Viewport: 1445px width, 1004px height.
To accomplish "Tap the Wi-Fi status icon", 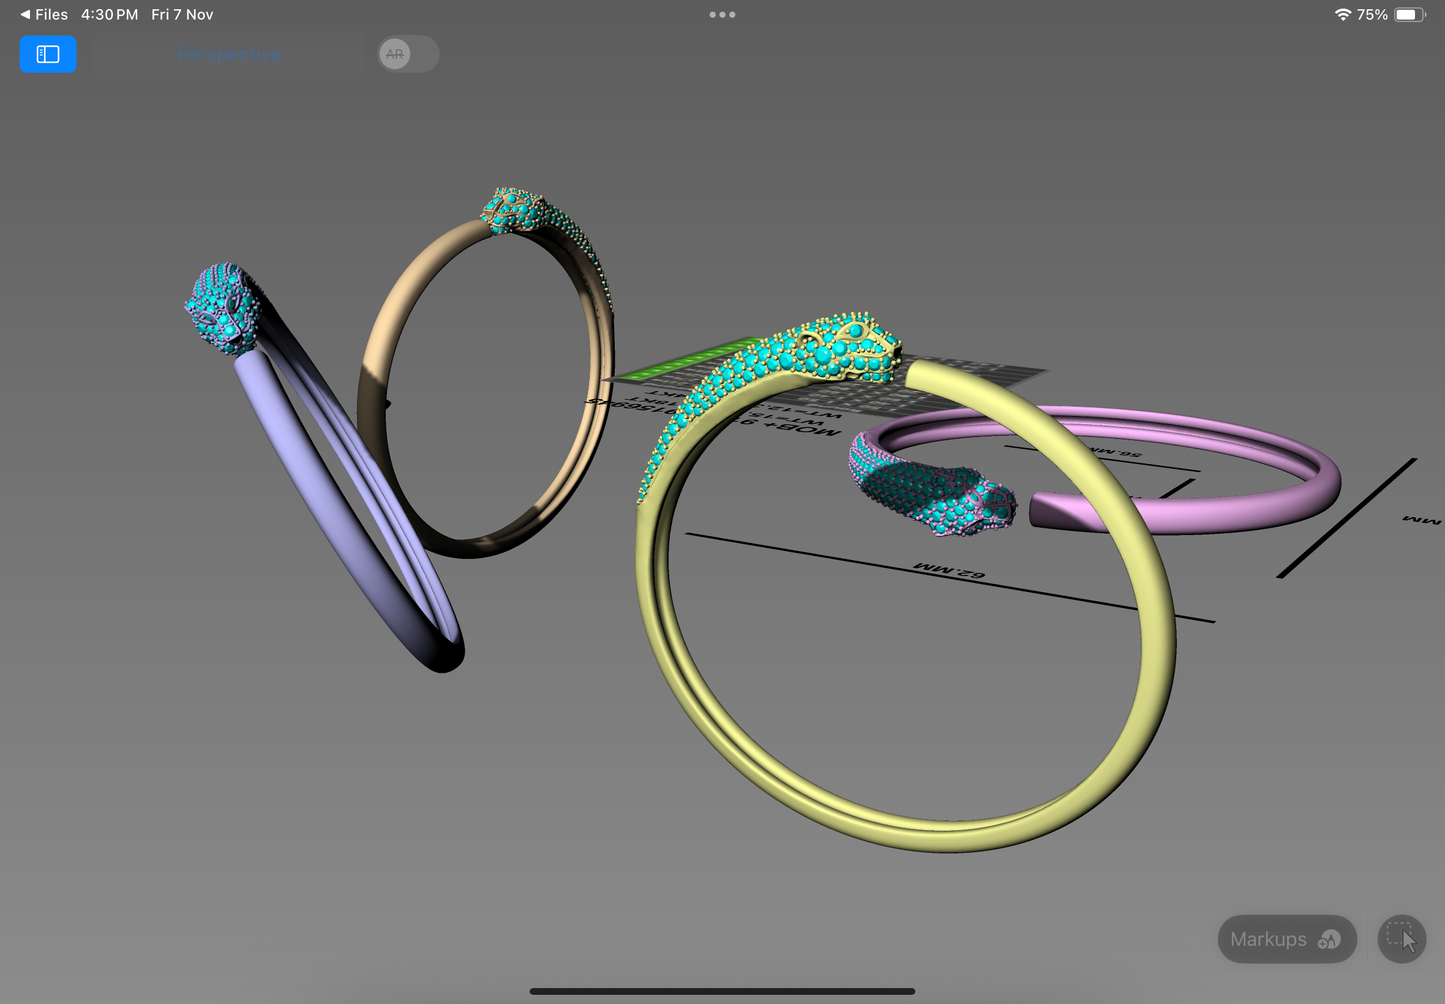I will [1341, 14].
